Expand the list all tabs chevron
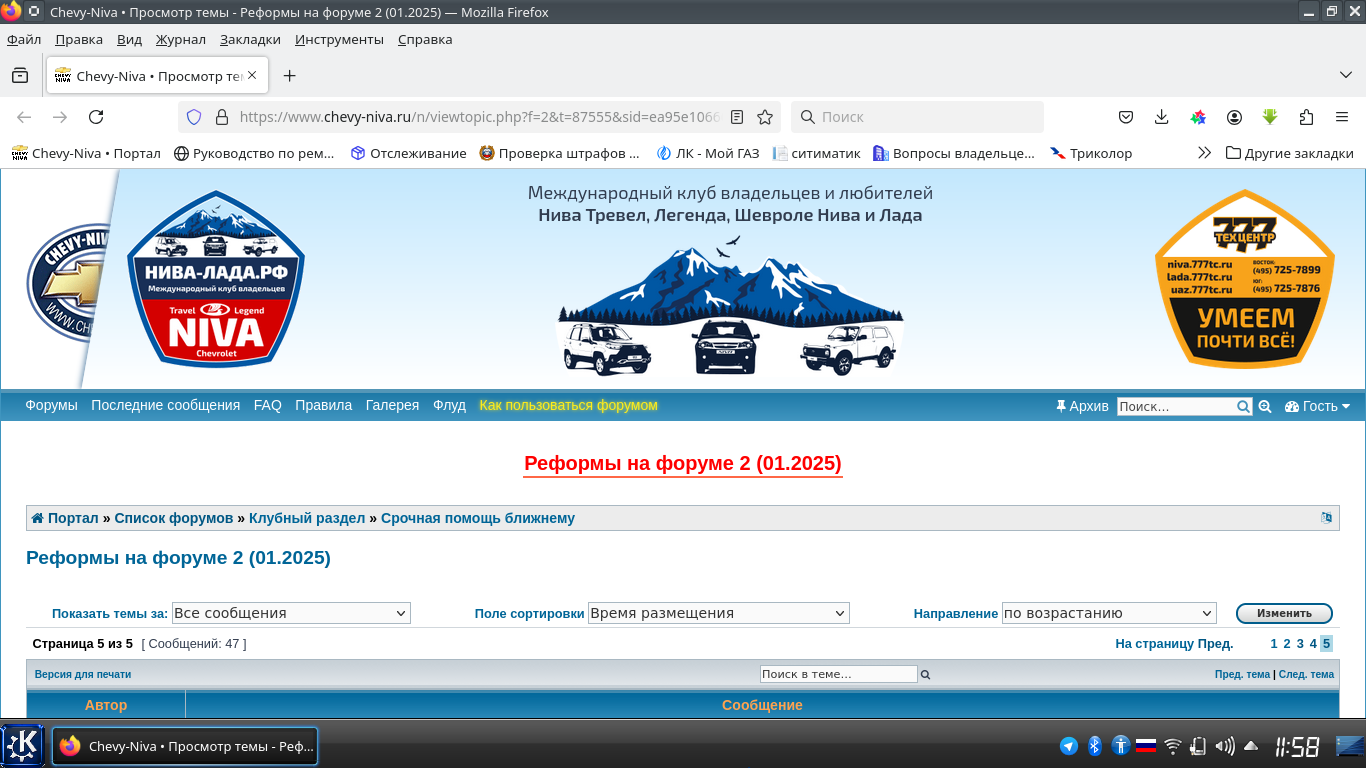 click(x=1345, y=76)
